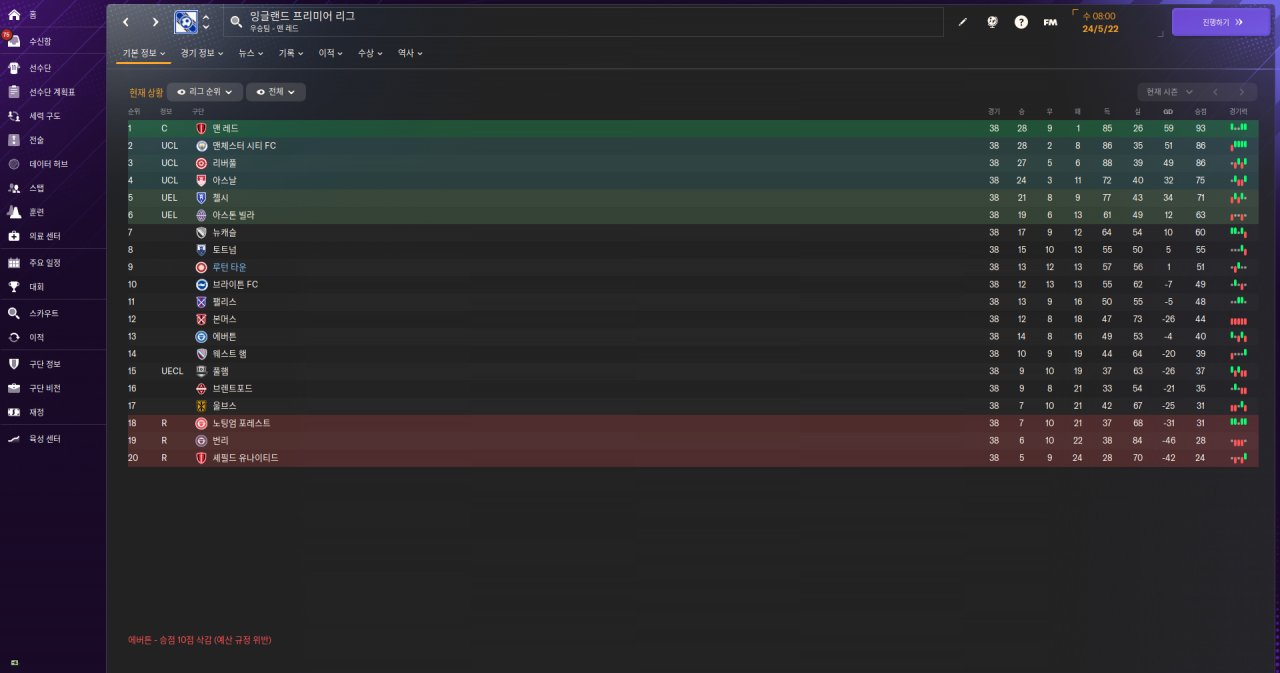Screen dimensions: 1280x673
Task: Open 세력 구도 dynamics icon
Action: pyautogui.click(x=13, y=116)
